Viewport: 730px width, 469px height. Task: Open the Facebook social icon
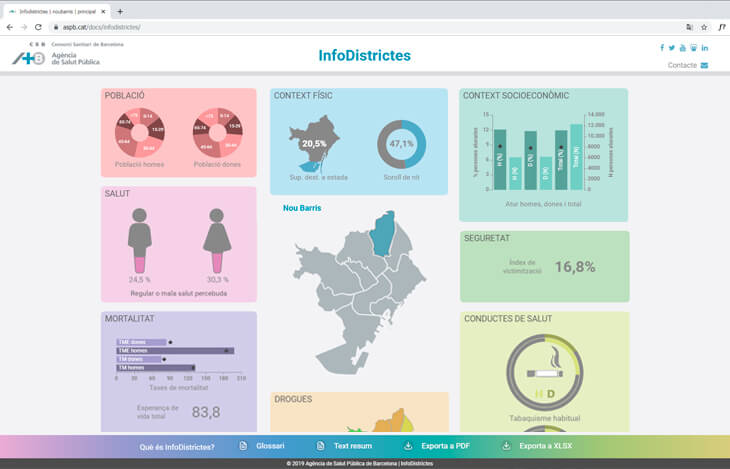coord(661,48)
